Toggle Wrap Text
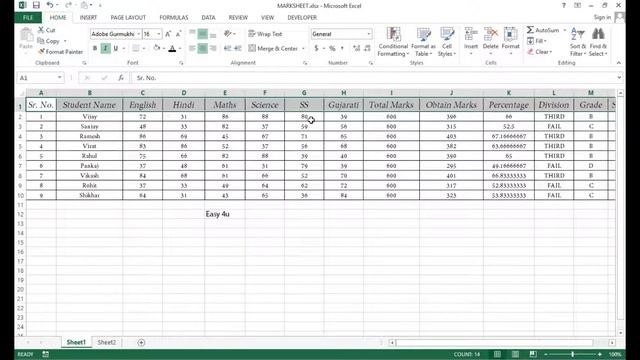Viewport: 640px width, 360px height. (265, 34)
